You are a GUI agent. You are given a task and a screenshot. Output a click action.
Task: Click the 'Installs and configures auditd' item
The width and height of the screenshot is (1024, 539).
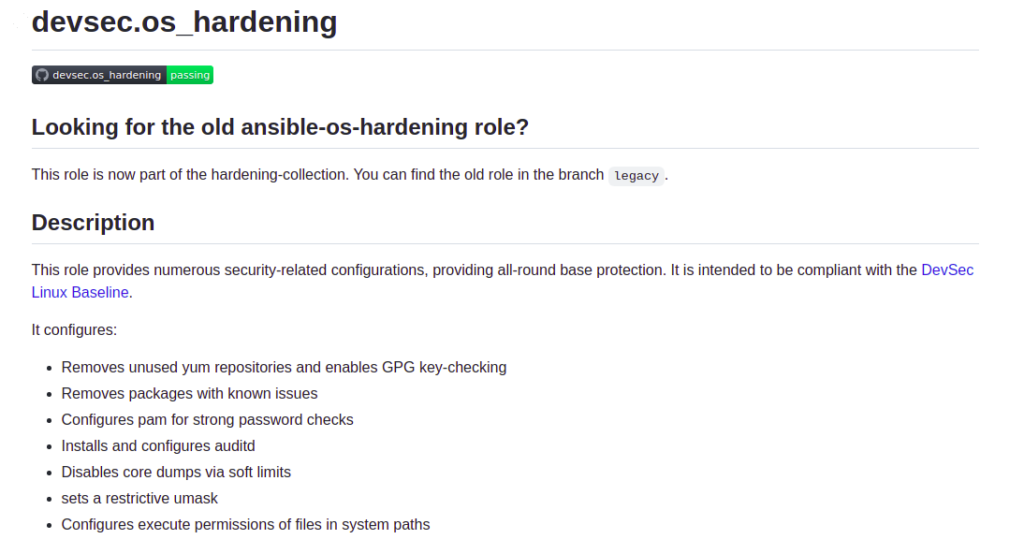click(x=158, y=446)
